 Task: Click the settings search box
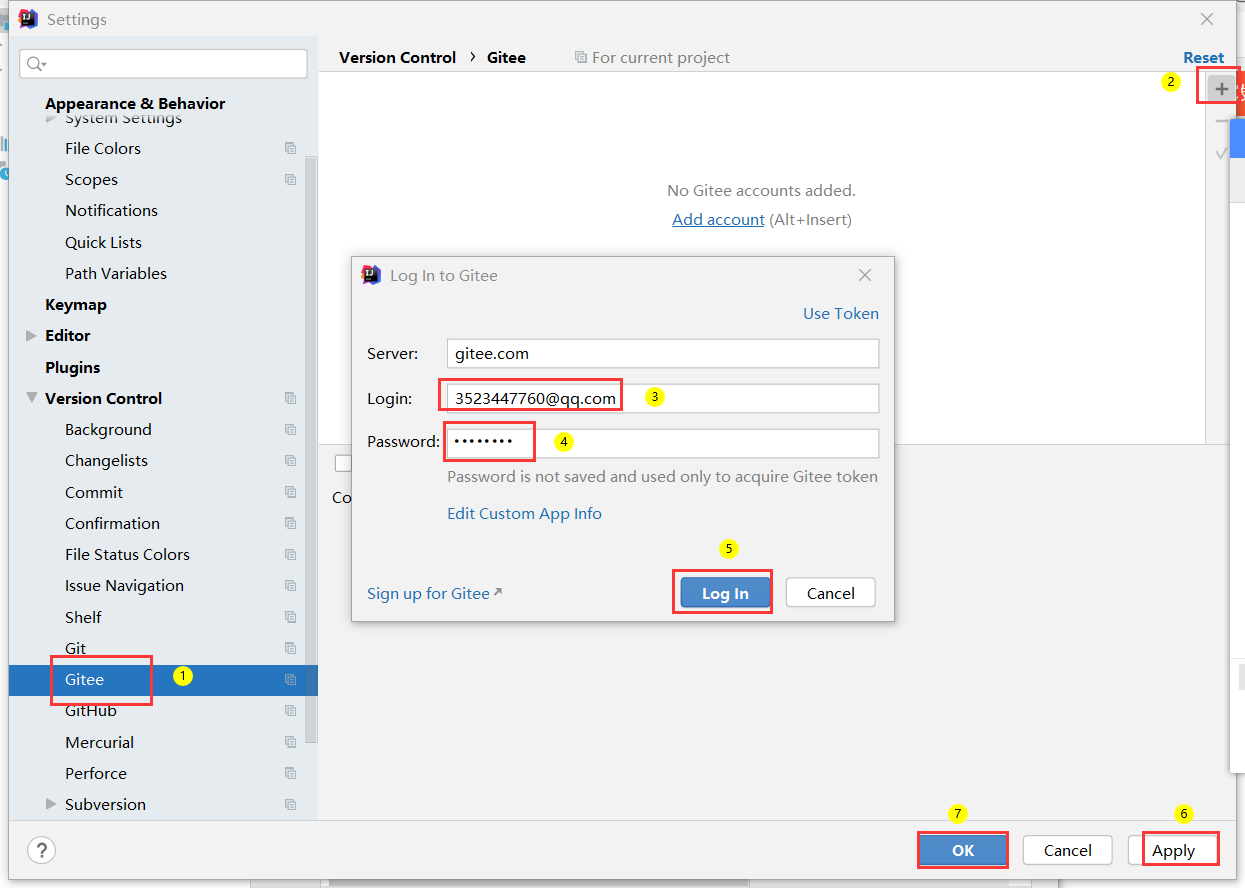pyautogui.click(x=163, y=64)
